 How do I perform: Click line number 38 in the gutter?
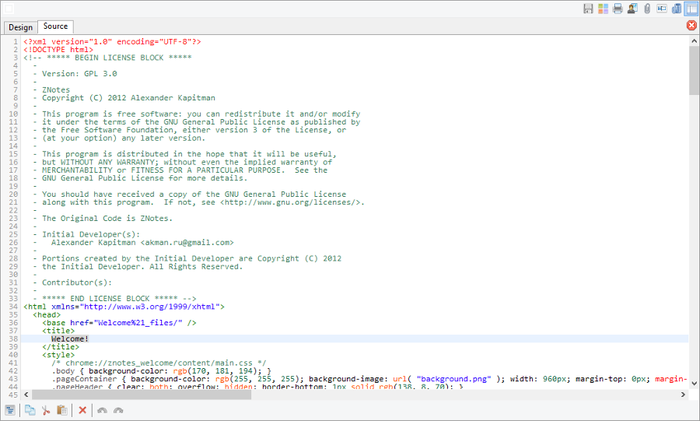click(13, 339)
